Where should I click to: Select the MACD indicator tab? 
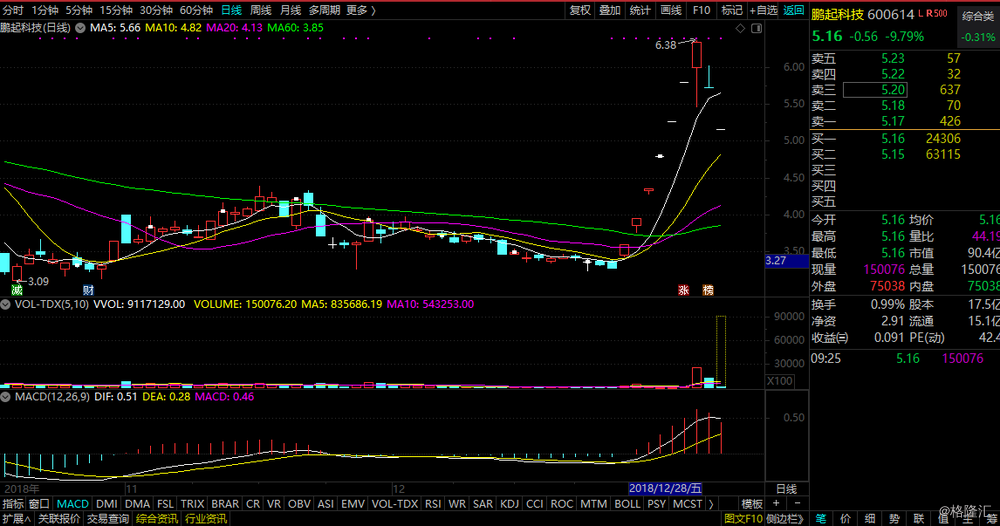click(72, 504)
